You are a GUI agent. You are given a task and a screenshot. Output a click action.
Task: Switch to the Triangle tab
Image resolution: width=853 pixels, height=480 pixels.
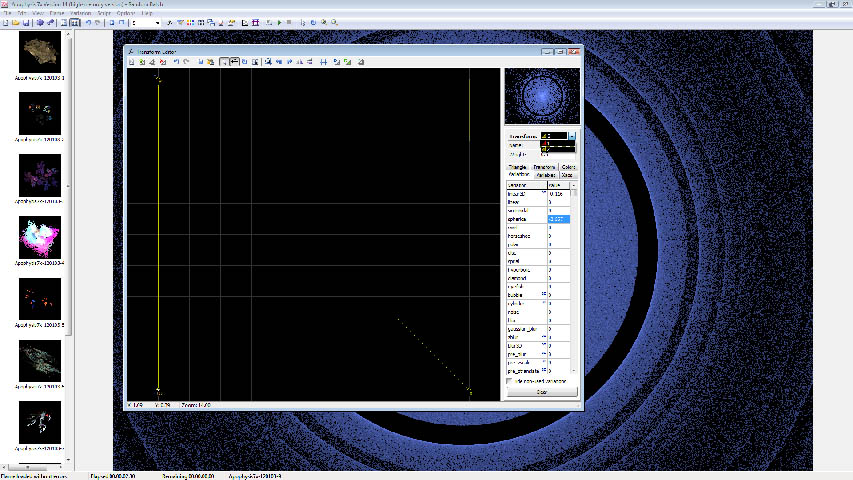coord(517,167)
